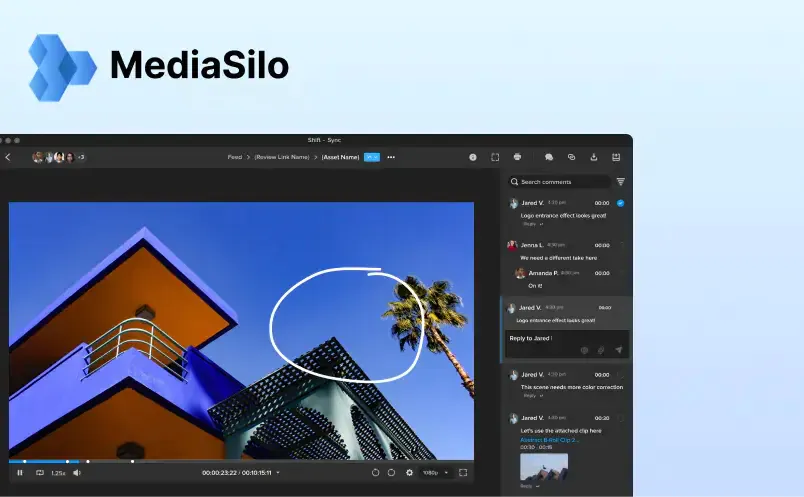Click Reply under the attached clip thumbnail
Viewport: 804px width, 497px height.
coord(529,486)
